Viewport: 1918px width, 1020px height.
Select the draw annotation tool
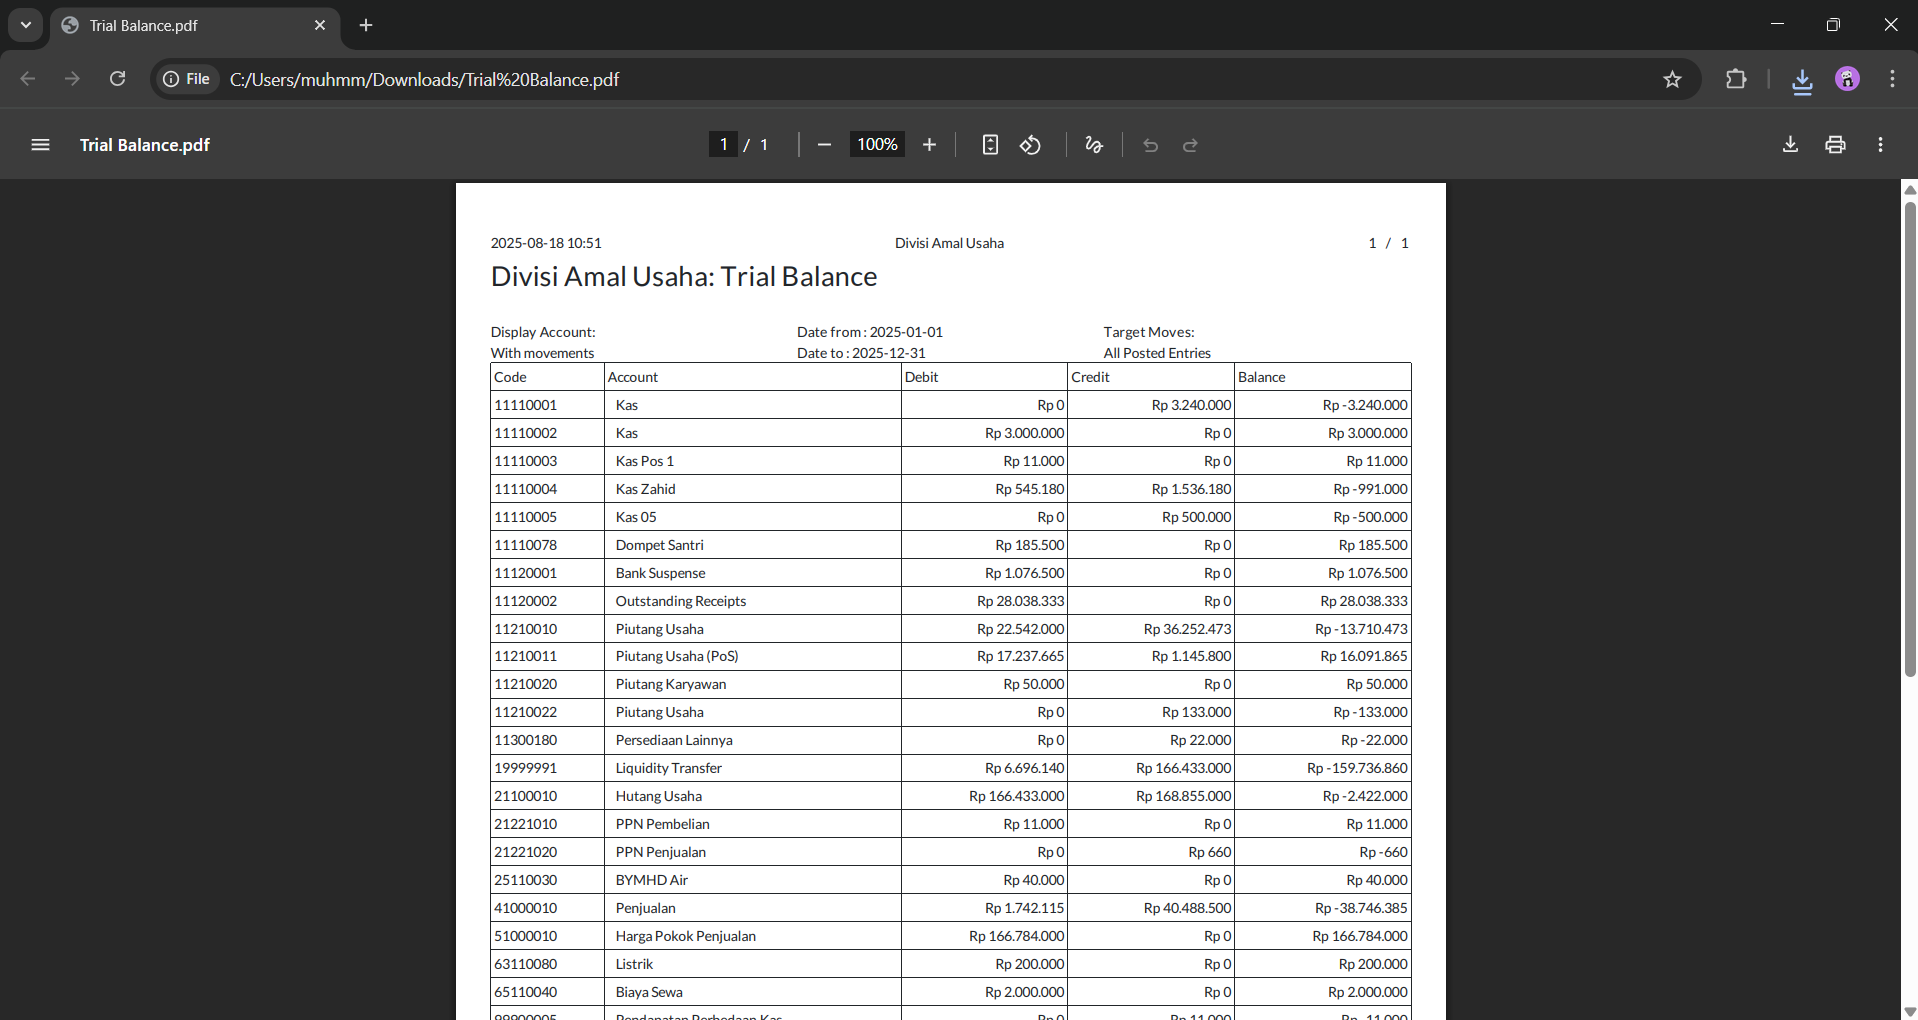point(1094,145)
